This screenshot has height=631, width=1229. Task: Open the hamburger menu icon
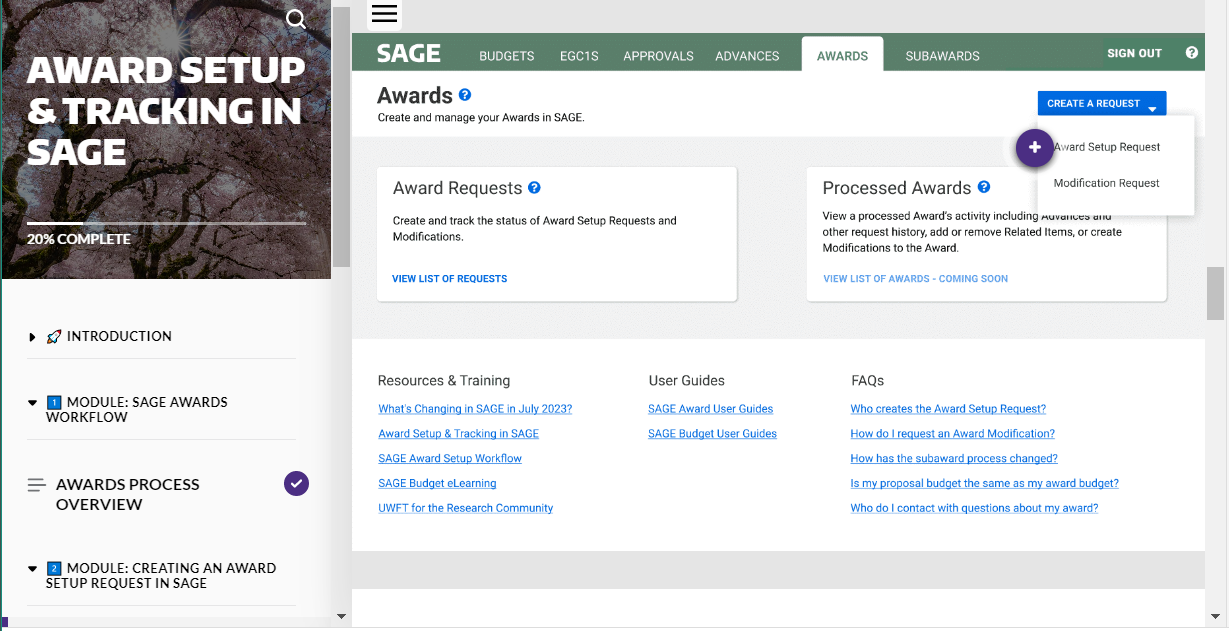(384, 14)
